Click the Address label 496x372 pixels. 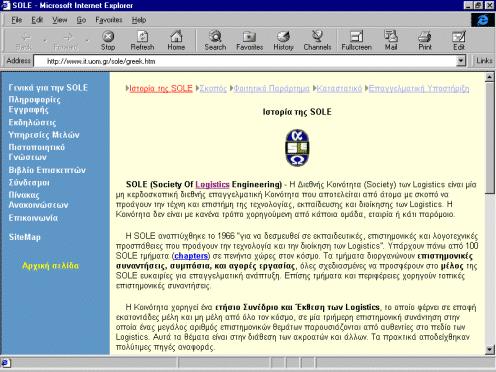19,61
